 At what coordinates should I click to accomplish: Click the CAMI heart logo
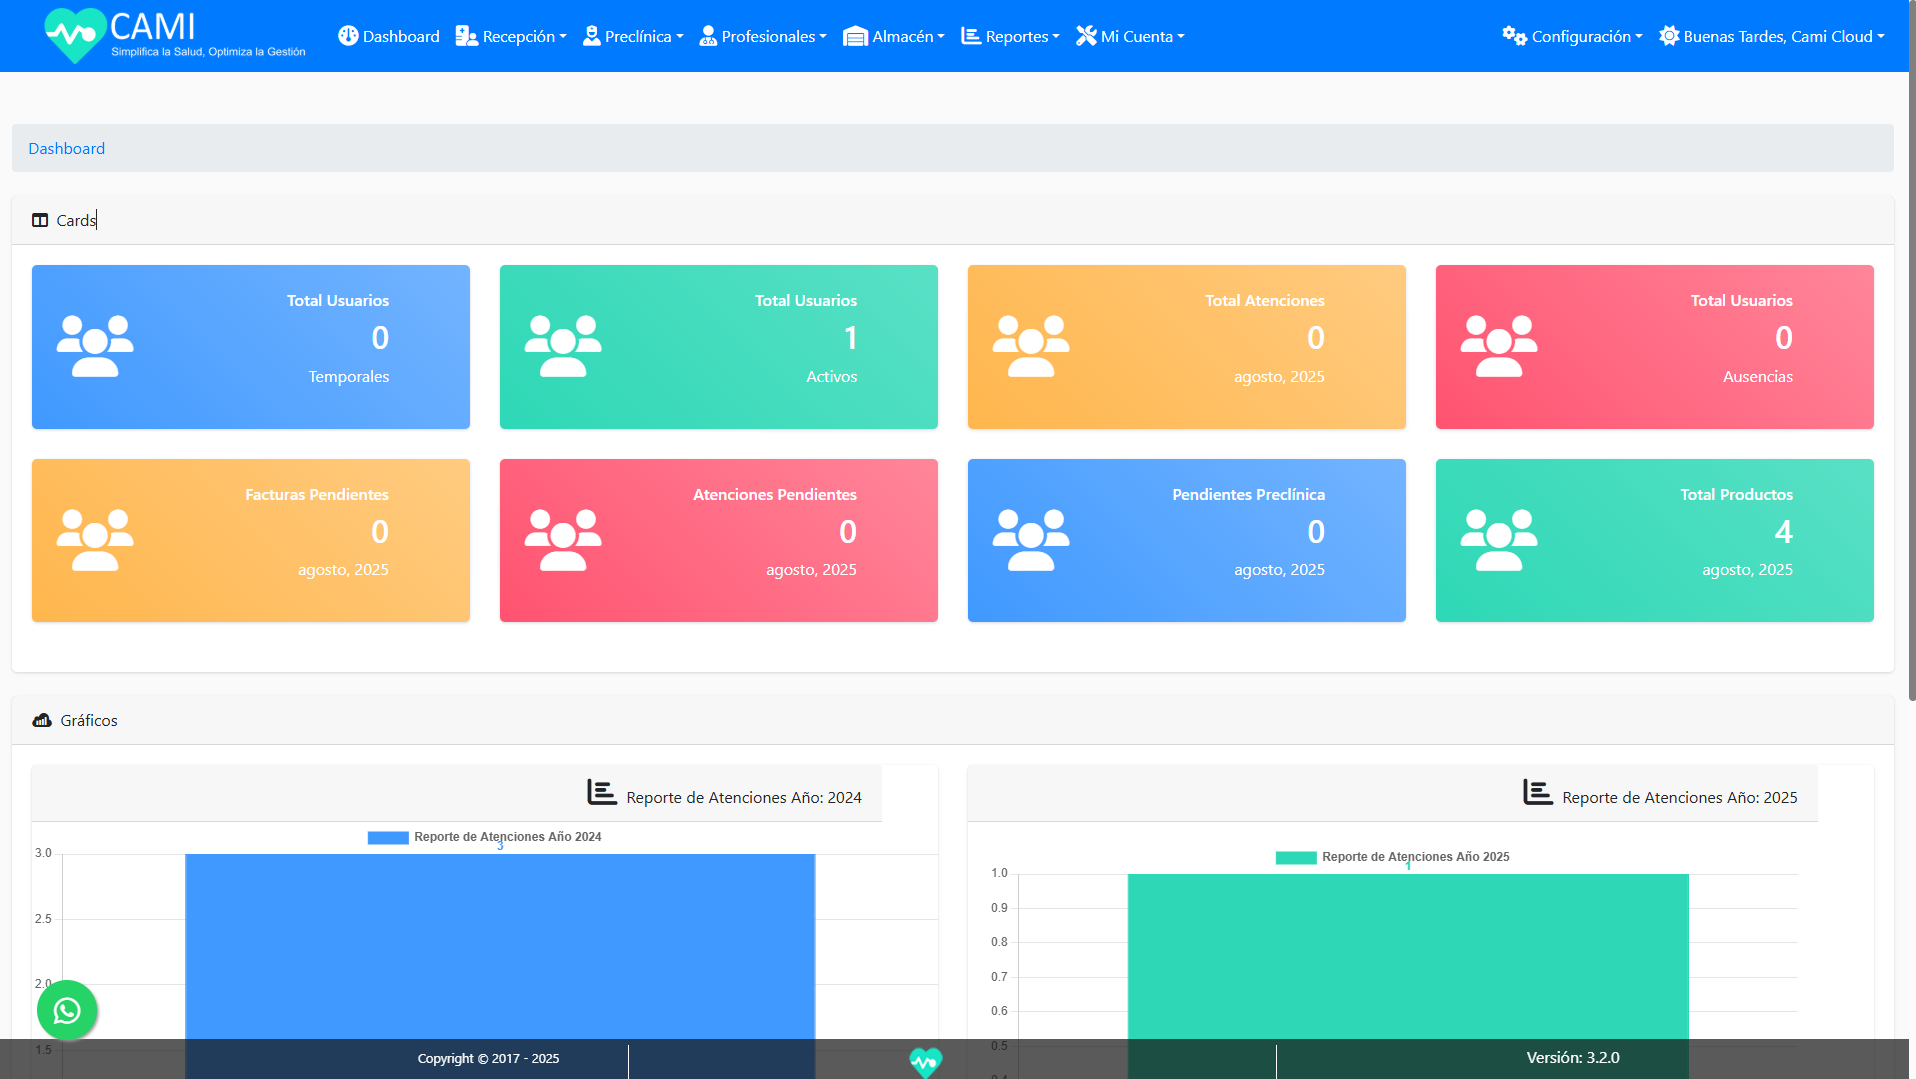75,36
